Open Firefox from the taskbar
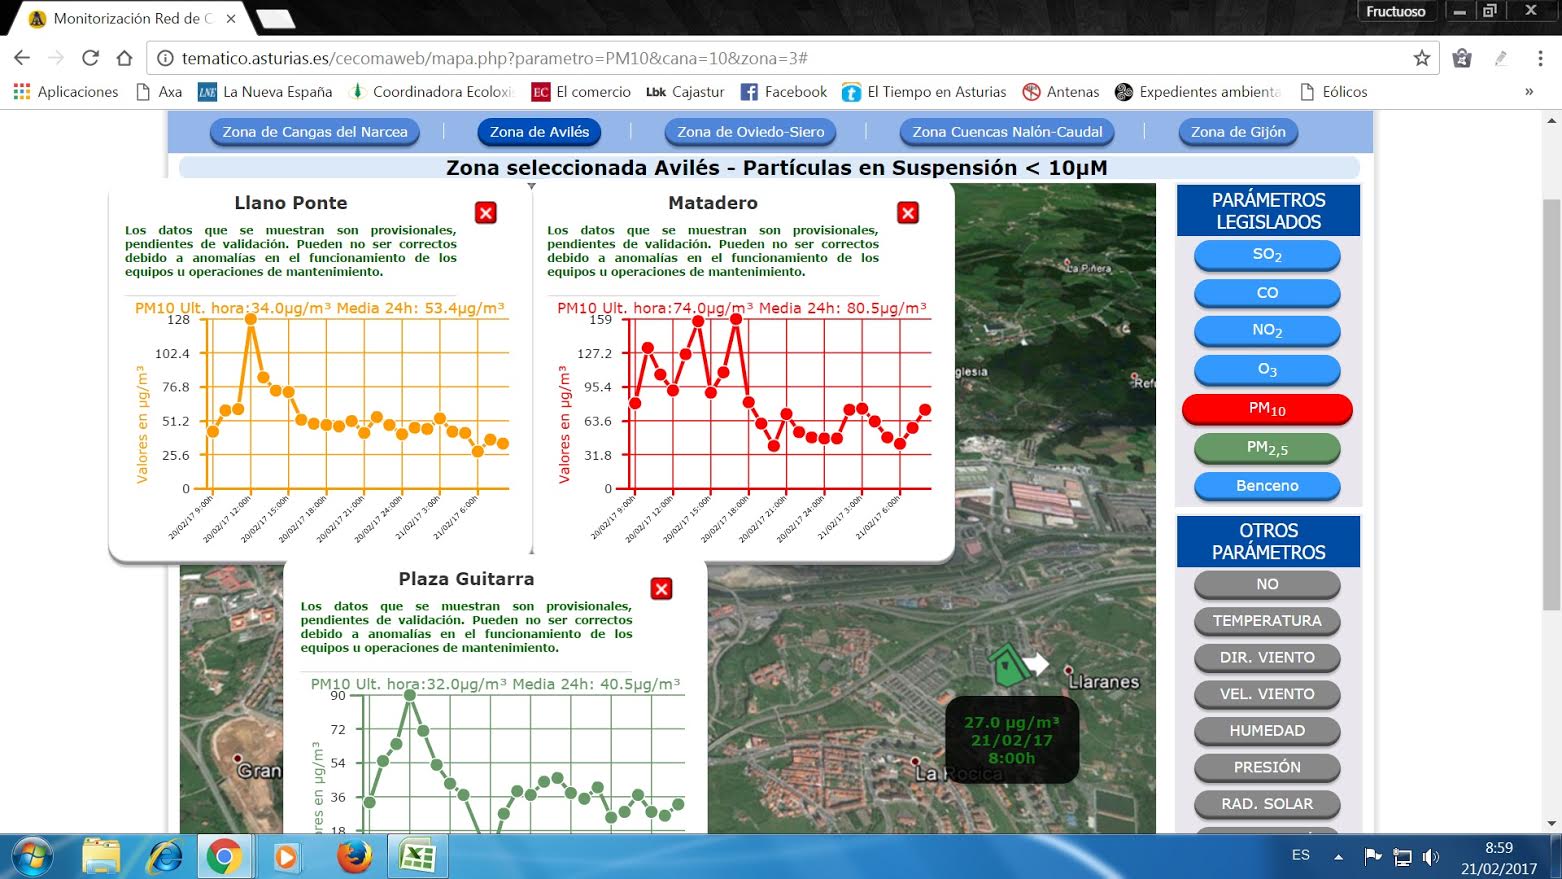Viewport: 1562px width, 879px height. coord(353,857)
